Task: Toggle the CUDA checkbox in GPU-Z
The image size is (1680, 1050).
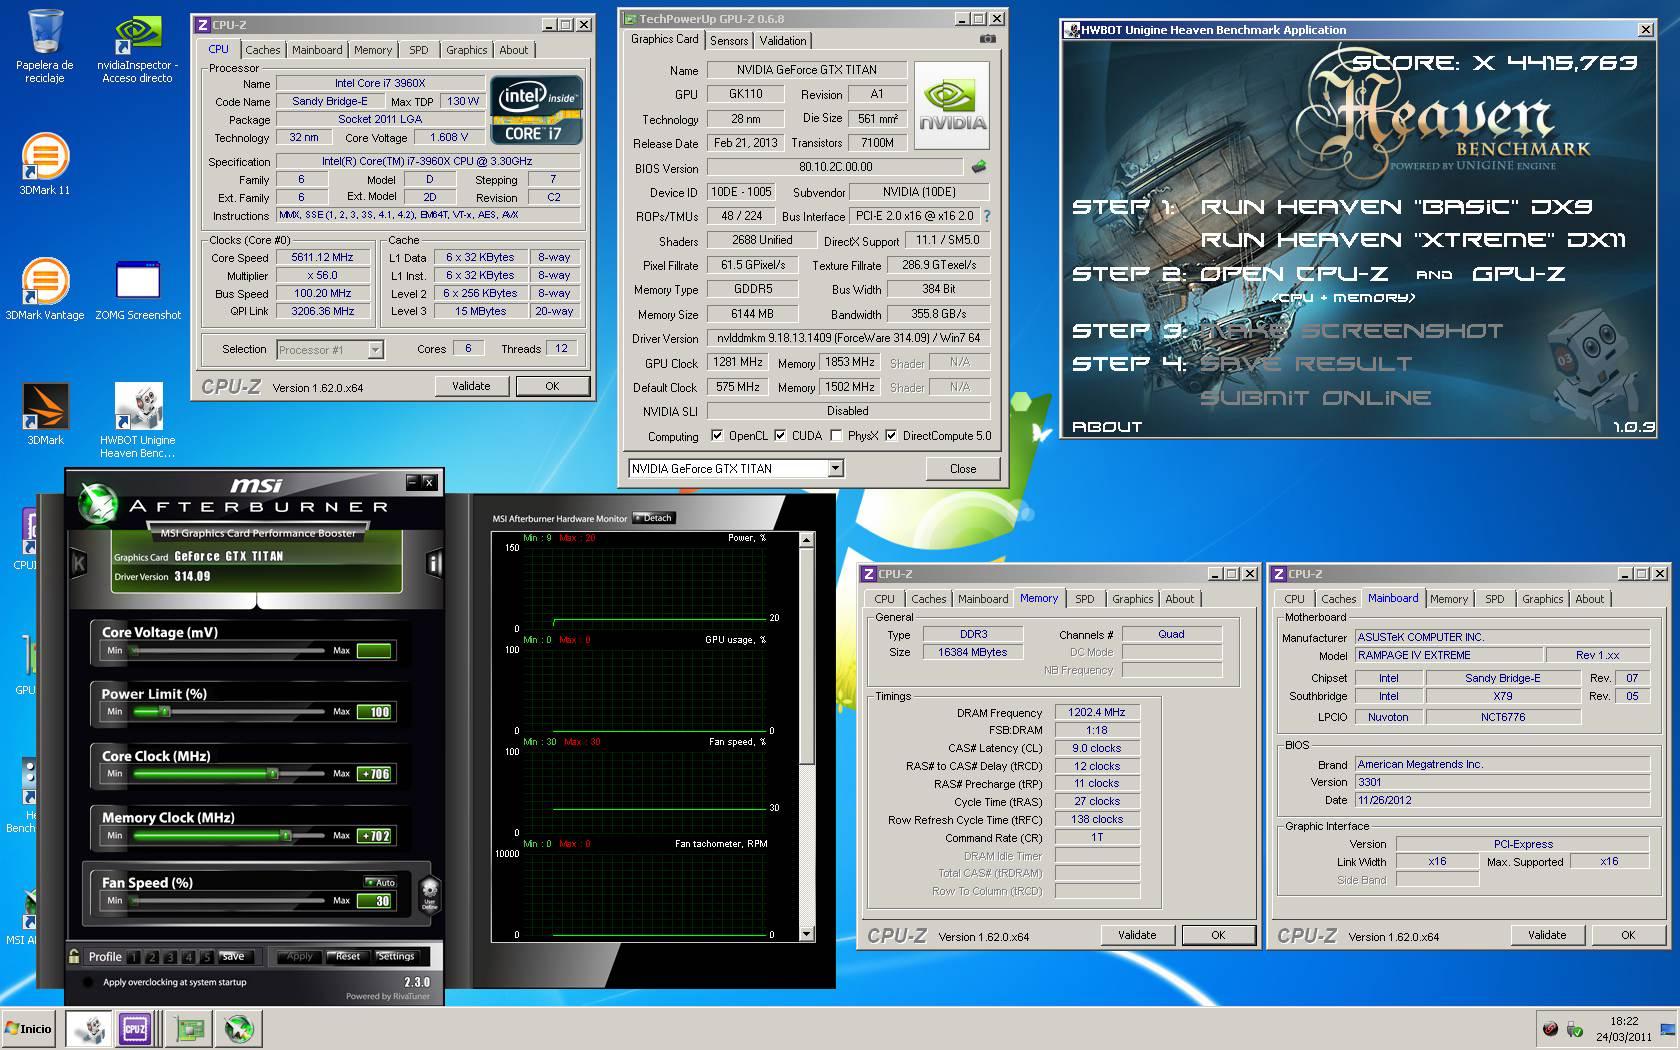Action: (x=780, y=435)
